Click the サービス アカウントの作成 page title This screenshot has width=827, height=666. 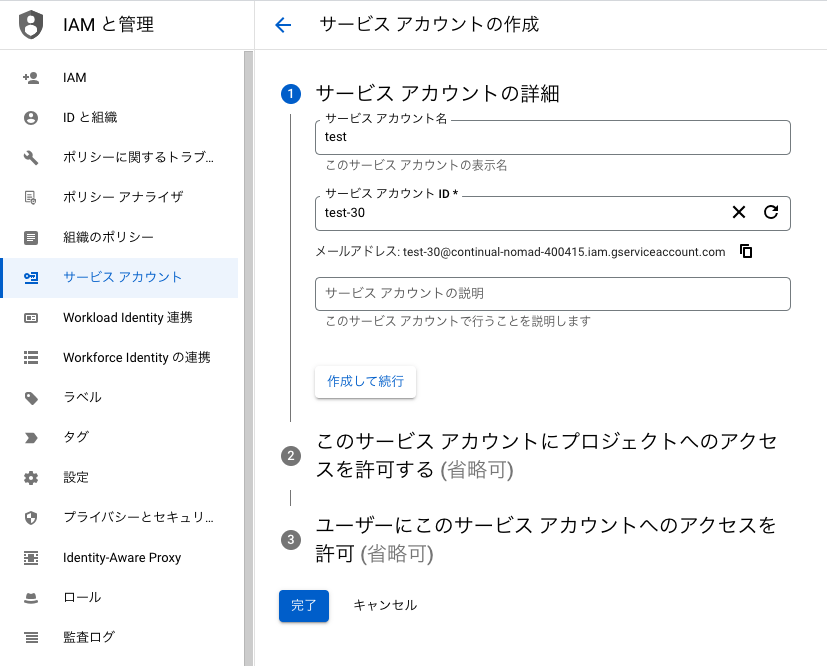429,25
